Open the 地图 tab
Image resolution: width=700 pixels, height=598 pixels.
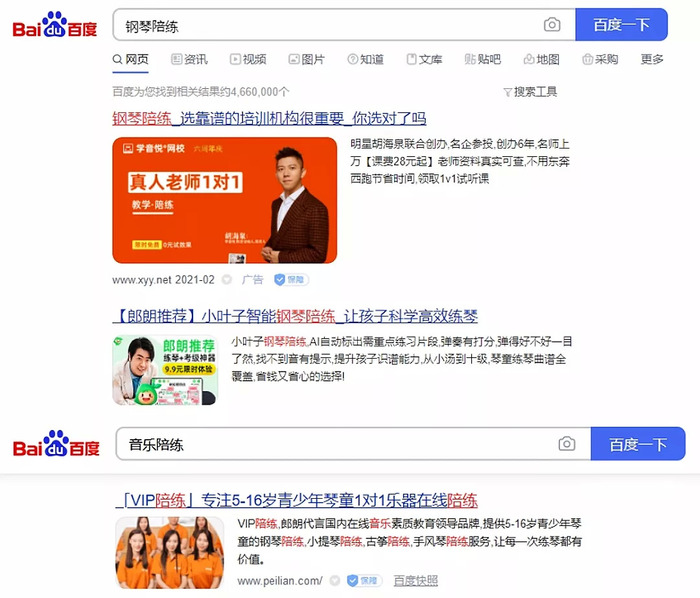541,59
